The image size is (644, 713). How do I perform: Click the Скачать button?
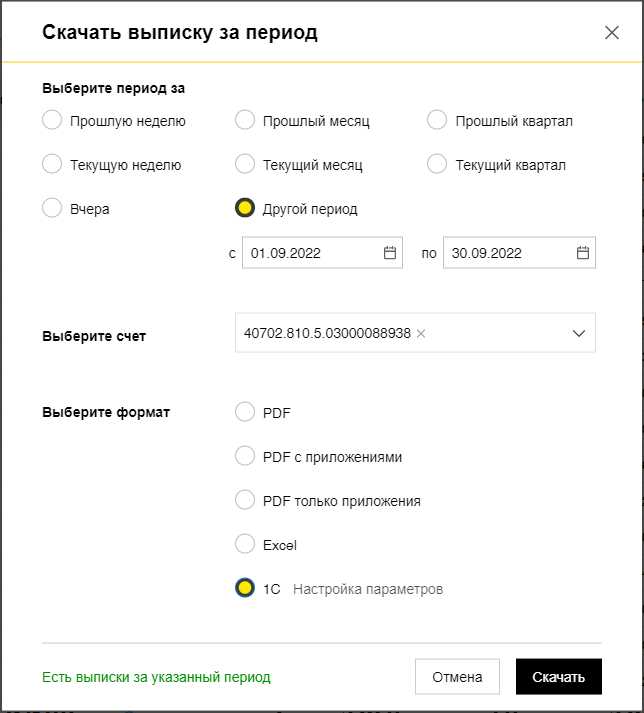(558, 677)
